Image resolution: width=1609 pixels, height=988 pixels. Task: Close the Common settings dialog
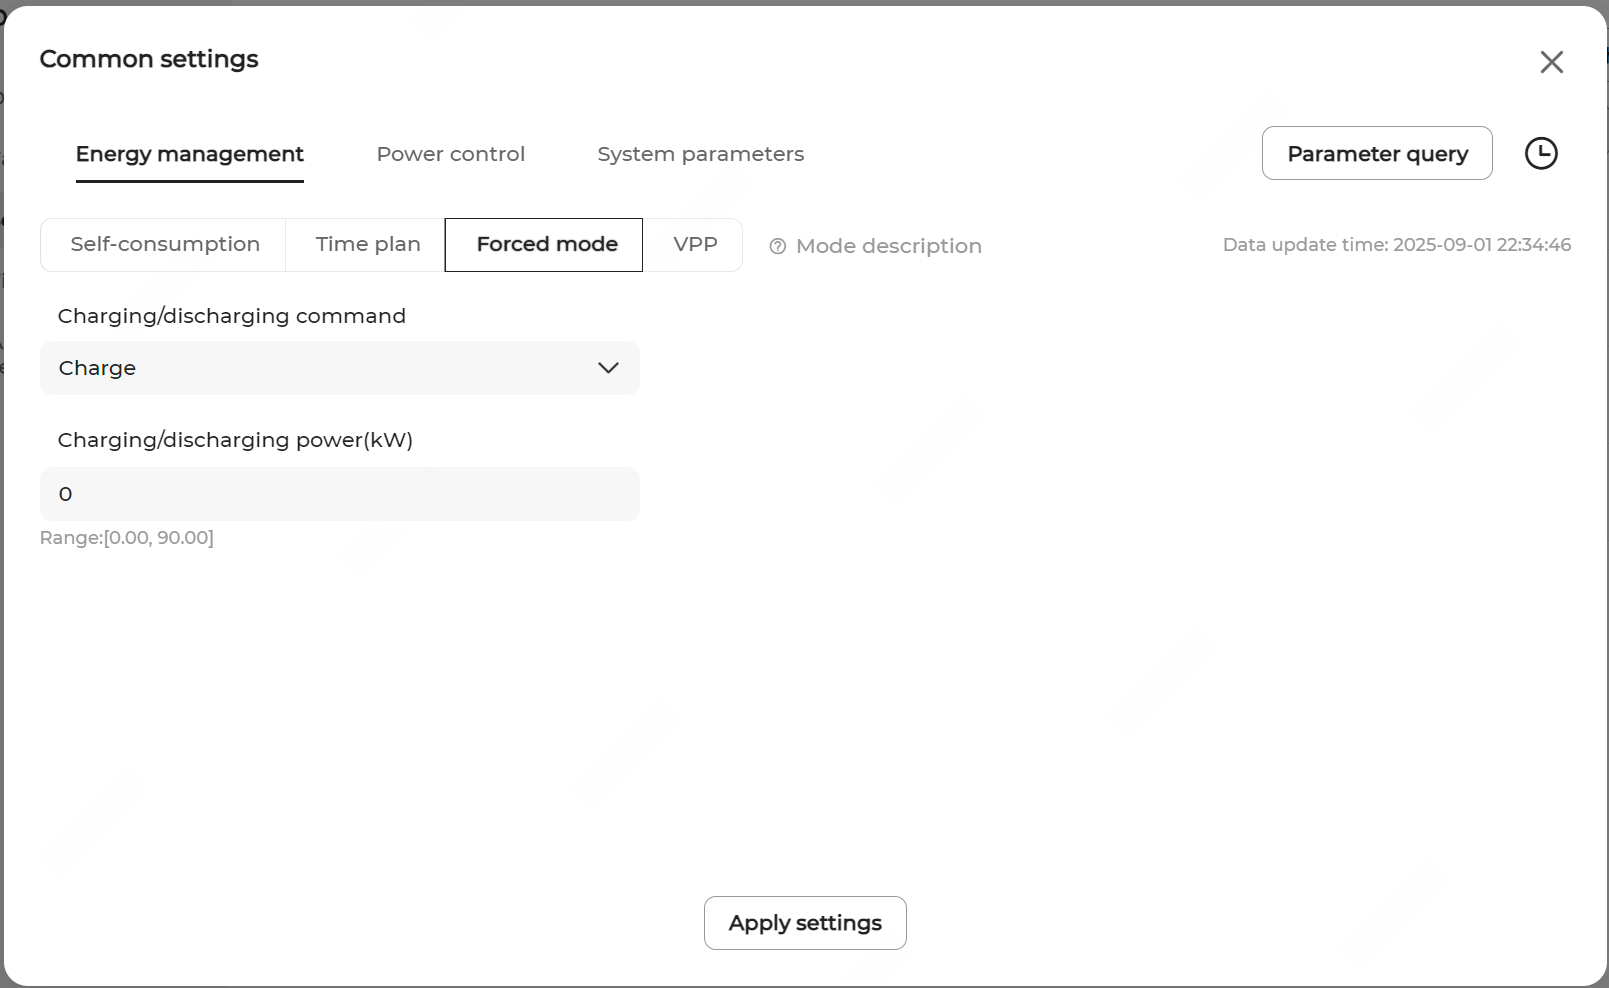pyautogui.click(x=1551, y=62)
